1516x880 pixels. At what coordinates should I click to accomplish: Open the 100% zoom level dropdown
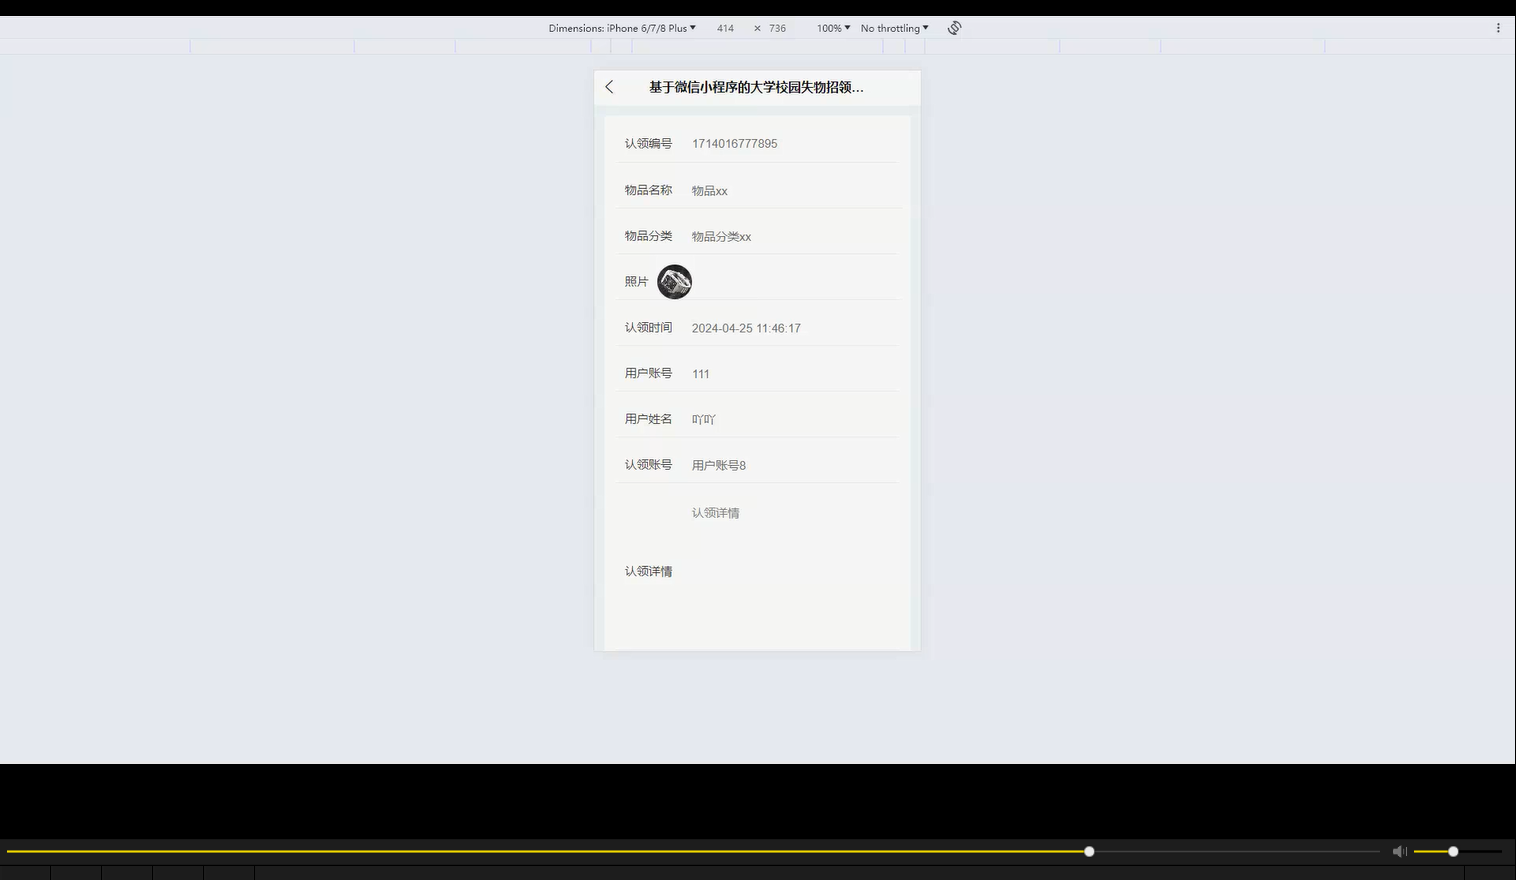coord(831,28)
